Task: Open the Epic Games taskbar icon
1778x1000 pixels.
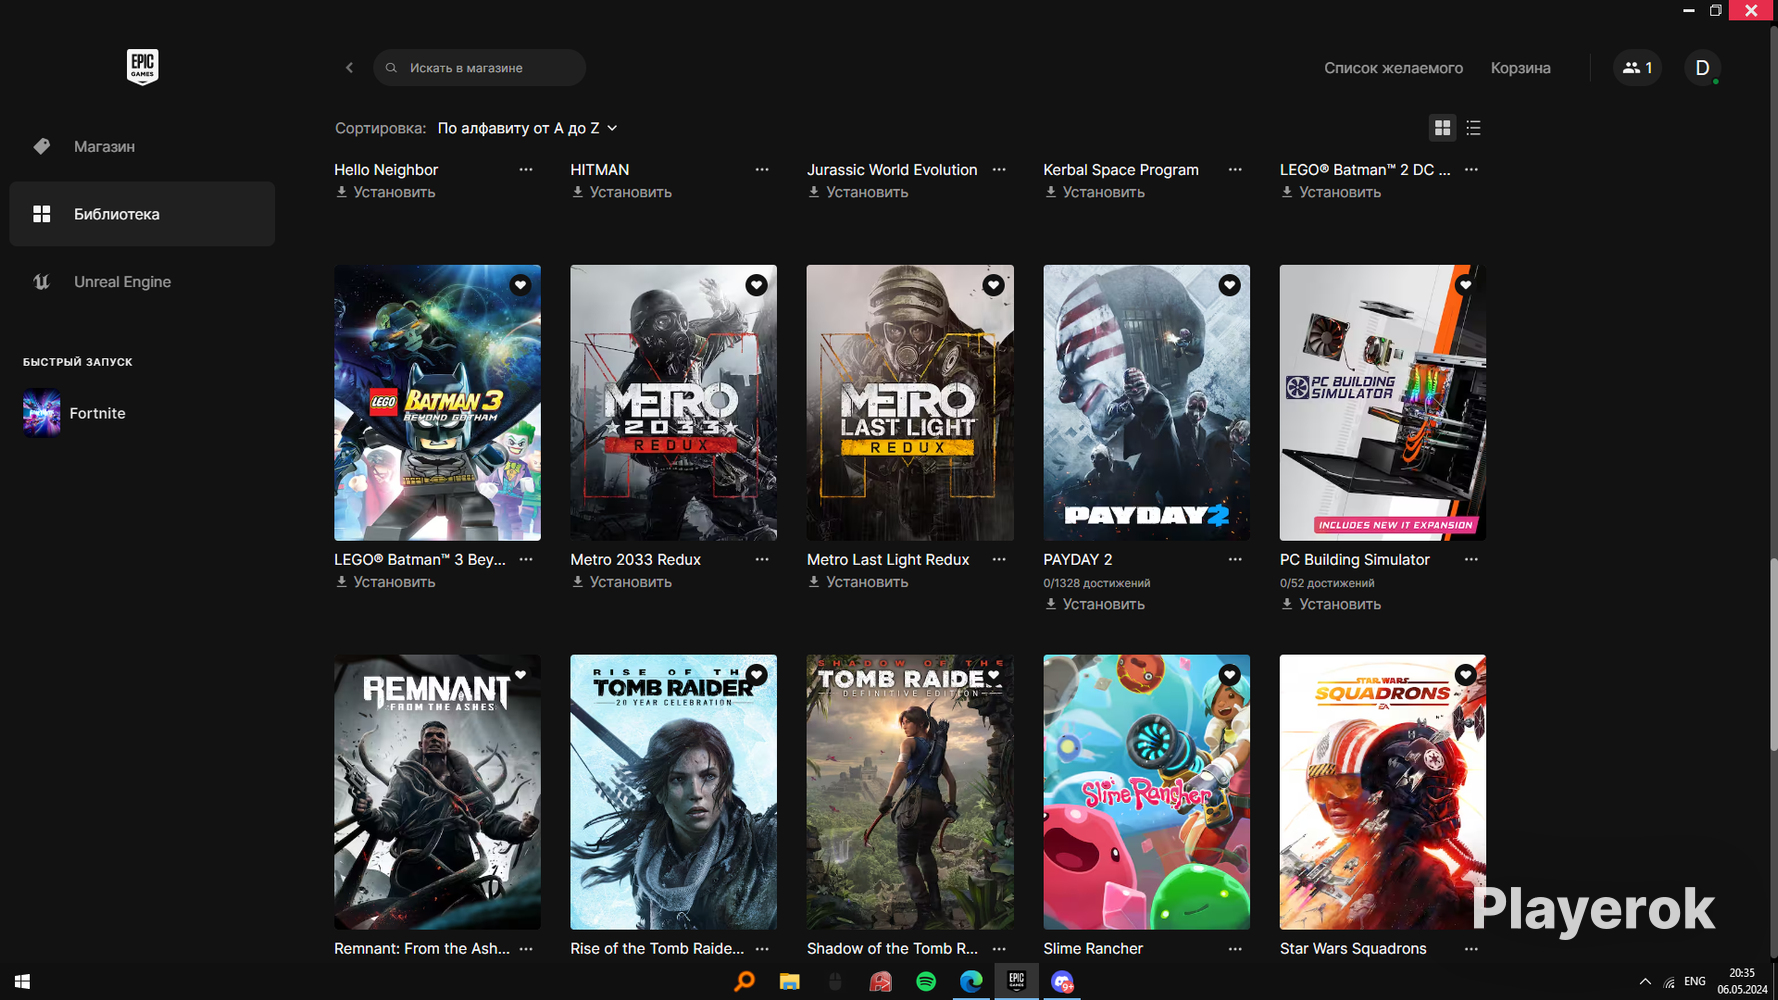Action: [1016, 981]
